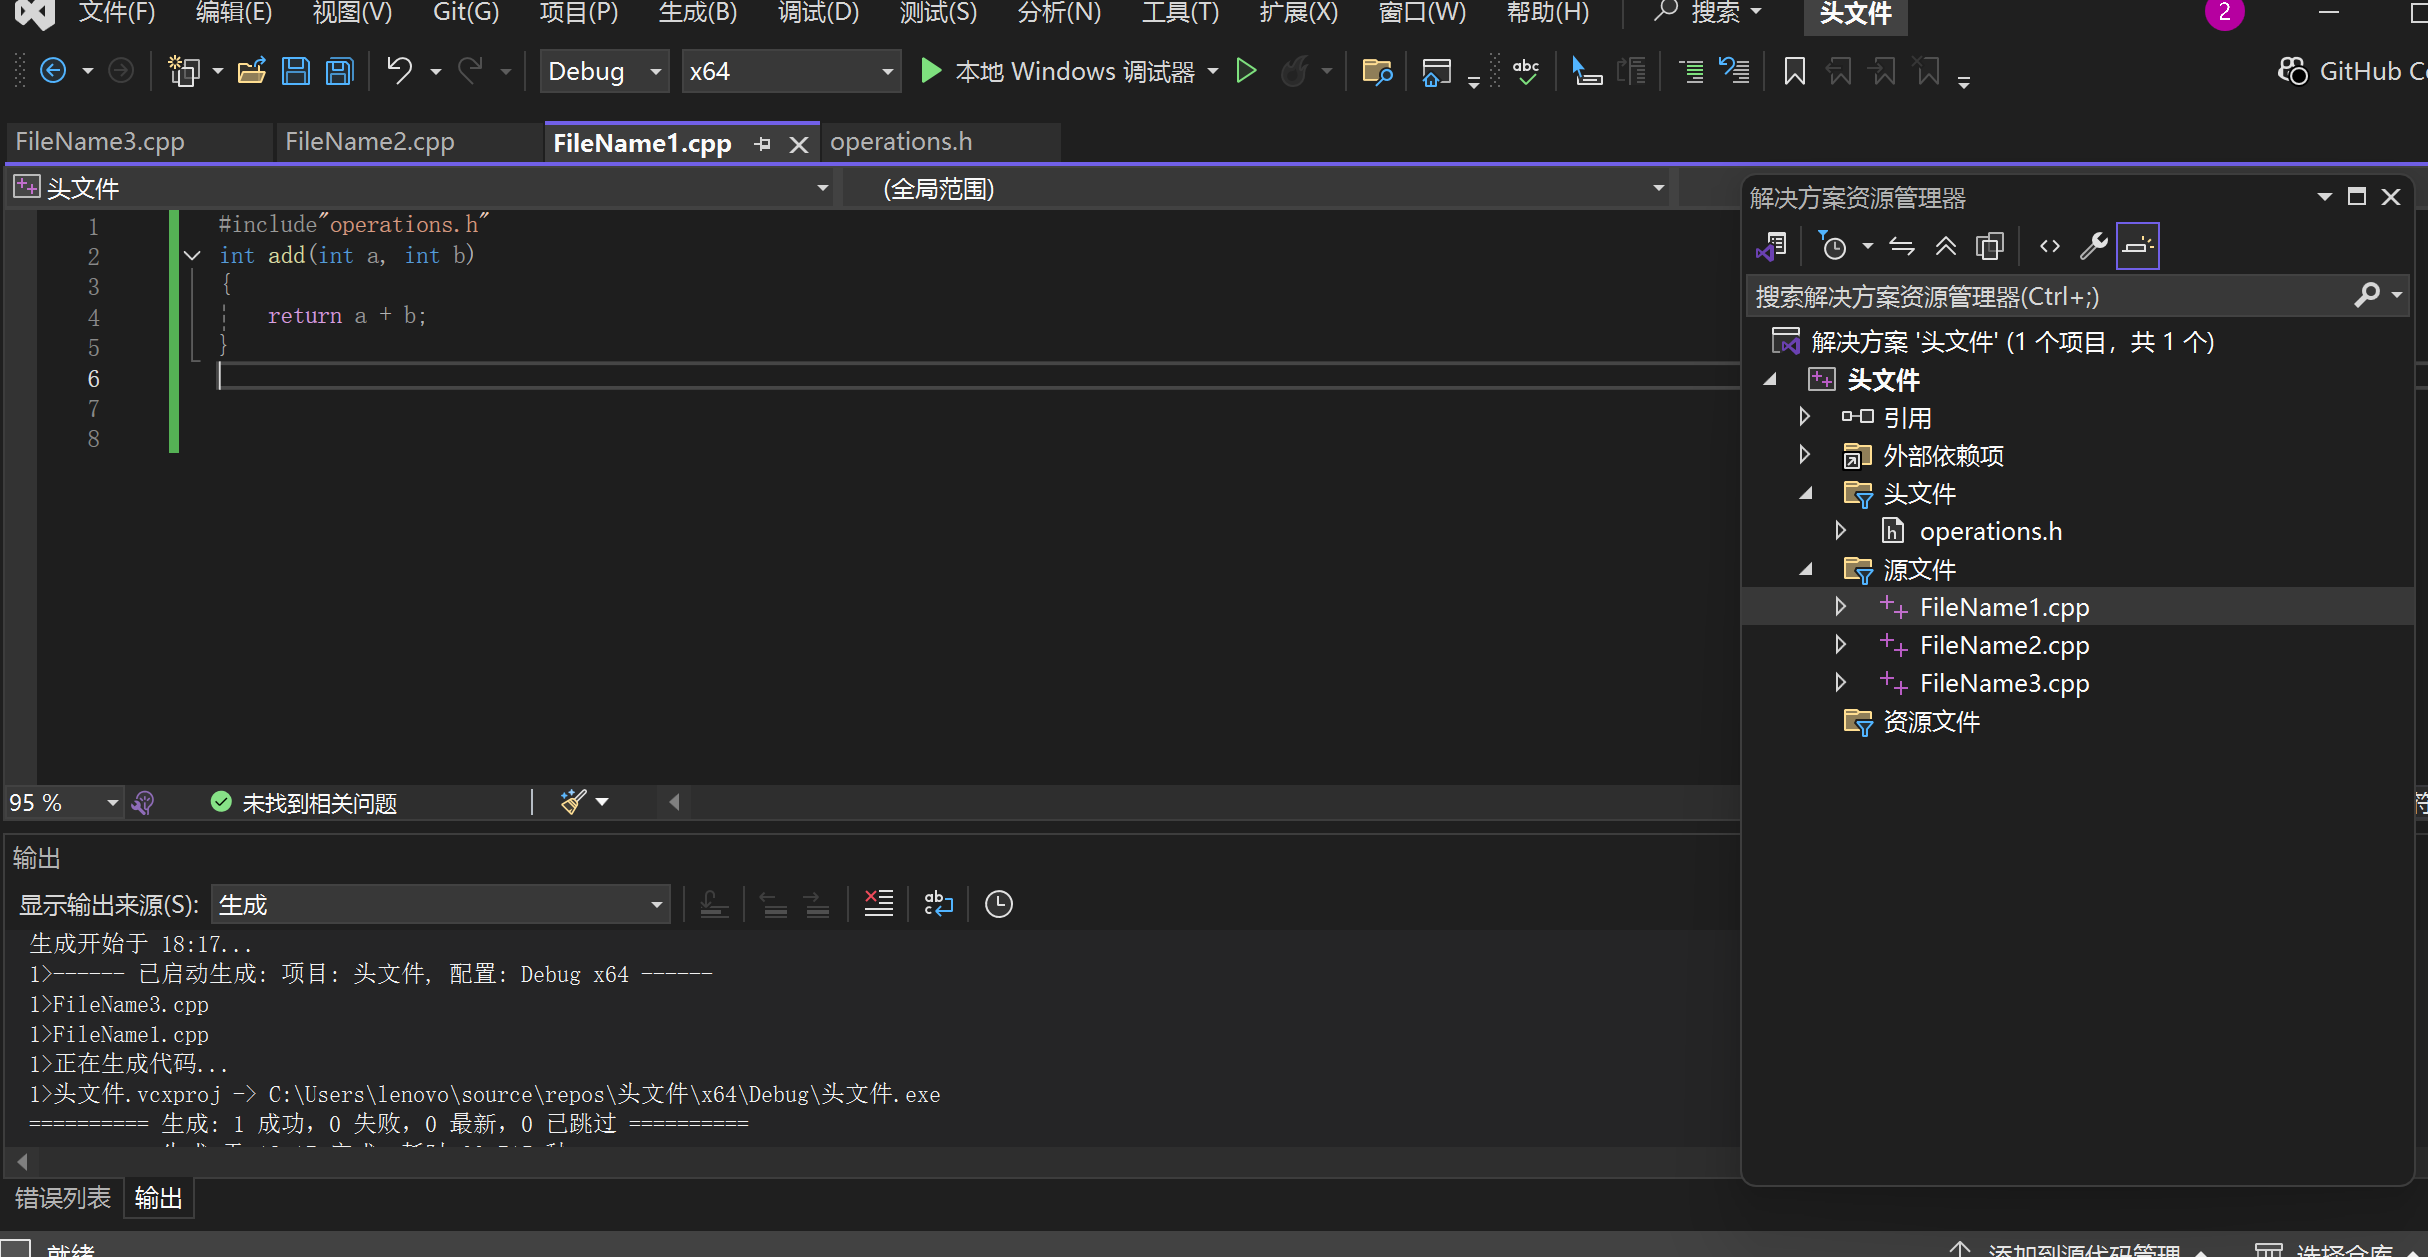
Task: Pin the FileName1.cpp tab
Action: coord(762,144)
